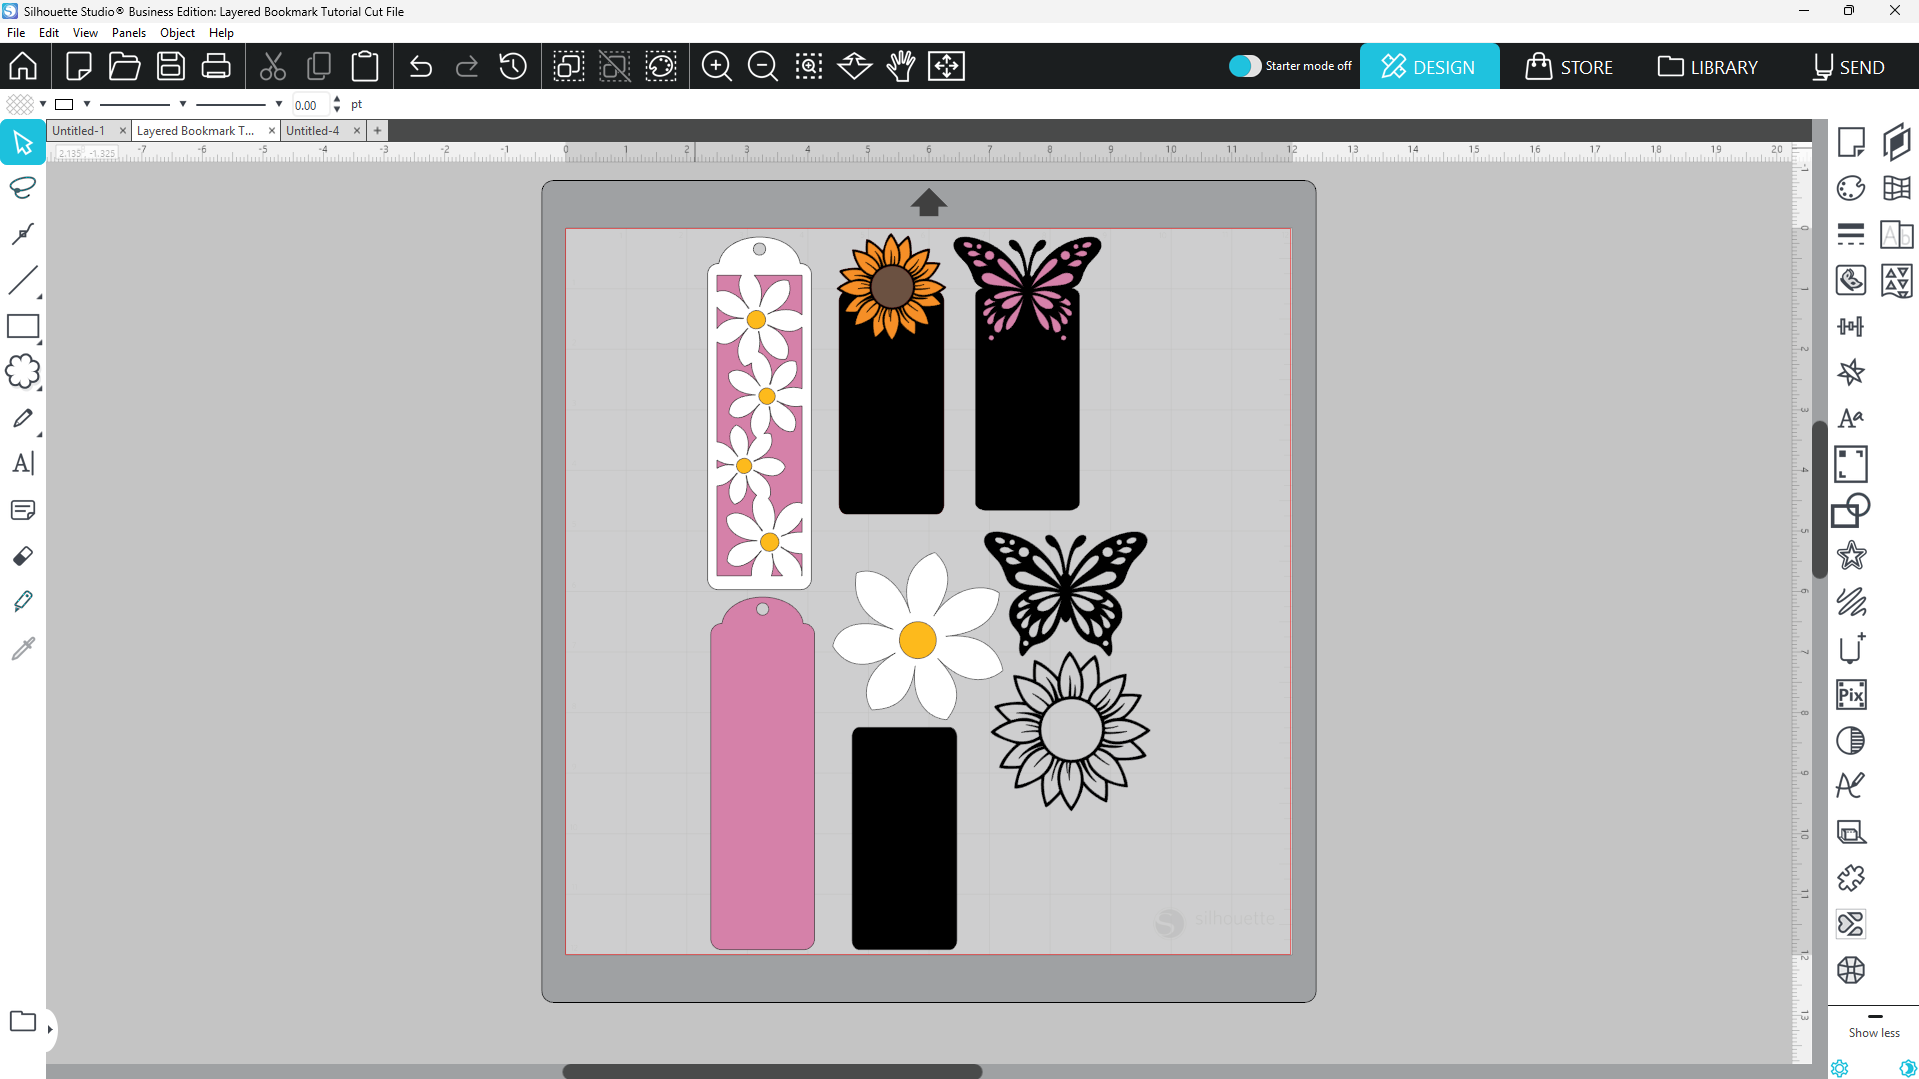This screenshot has width=1919, height=1079.
Task: Toggle the Starter mode switch
Action: pyautogui.click(x=1244, y=66)
